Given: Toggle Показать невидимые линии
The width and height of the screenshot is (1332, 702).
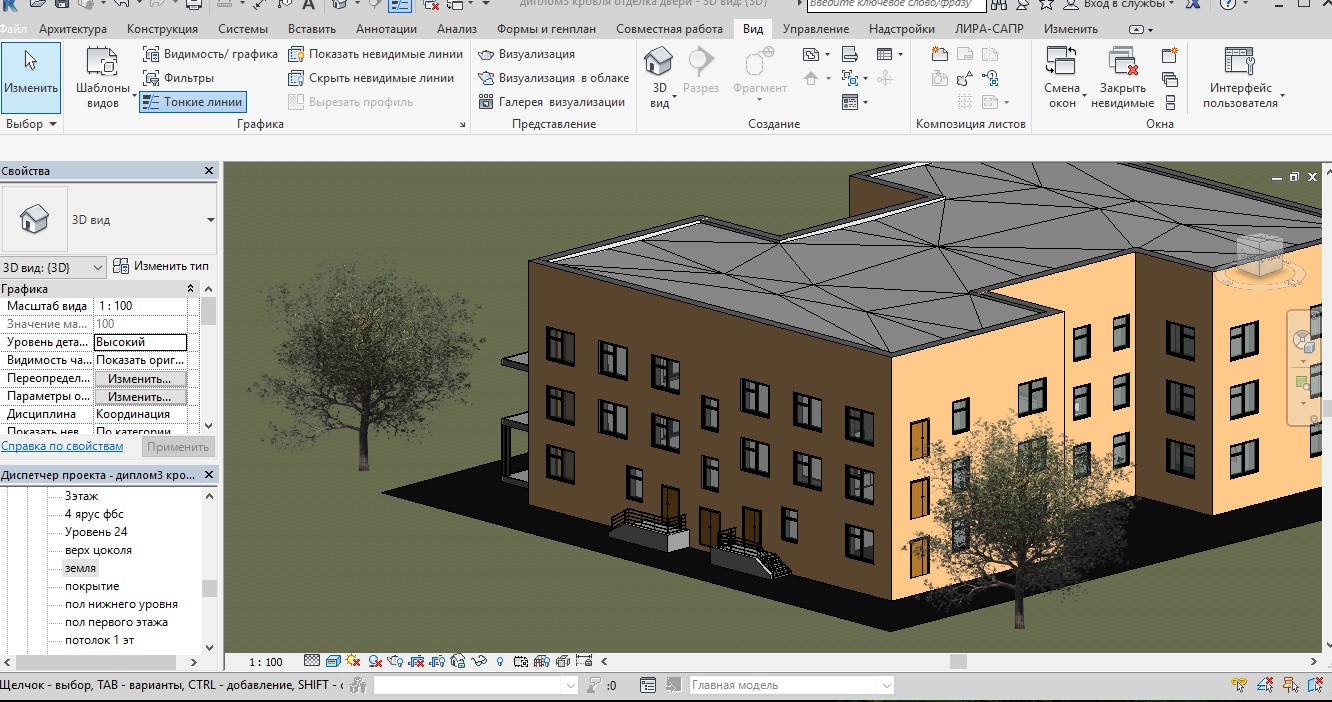Looking at the screenshot, I should pos(376,54).
